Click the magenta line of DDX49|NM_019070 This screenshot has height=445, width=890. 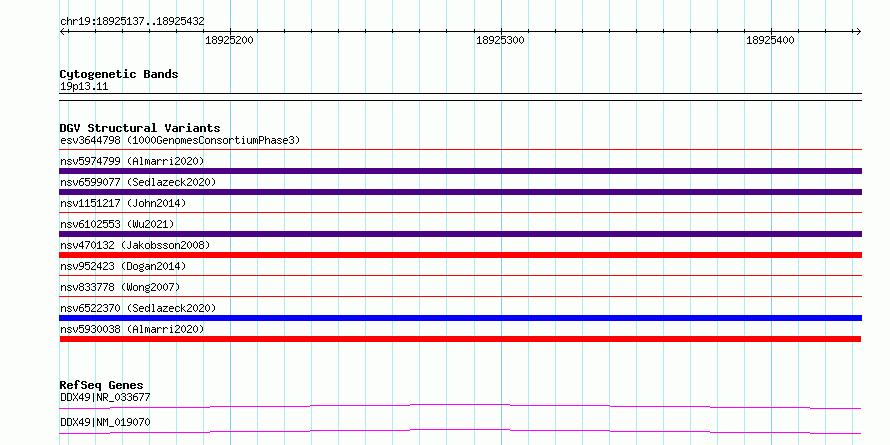tap(460, 431)
